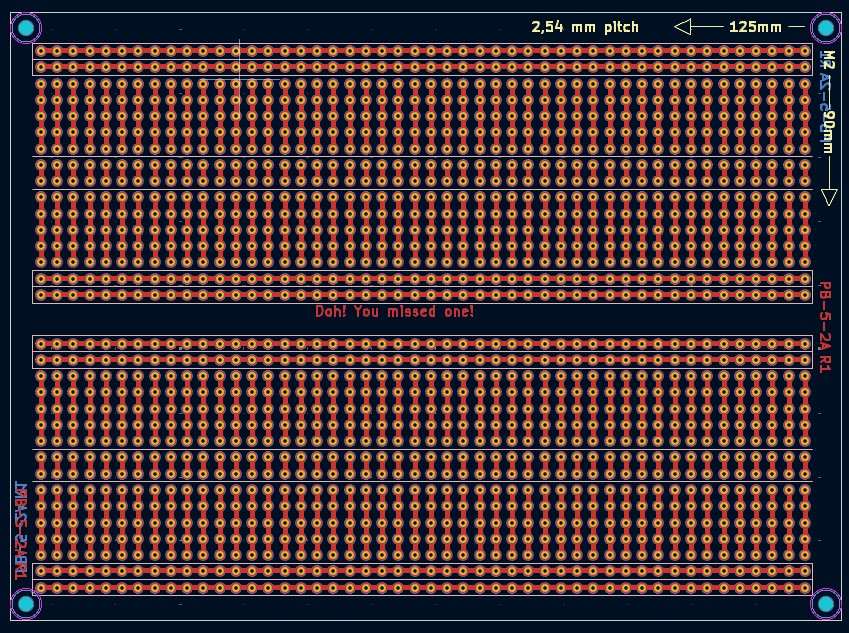
Task: Click the top-right corner mounting hole
Action: point(826,27)
